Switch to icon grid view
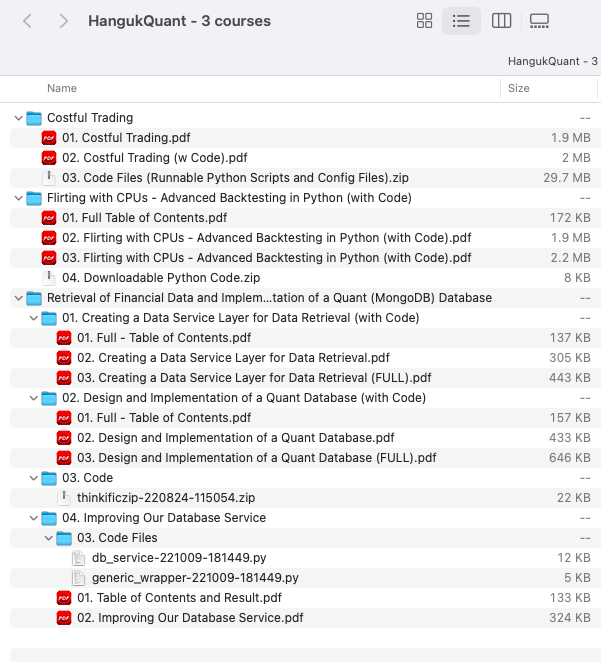This screenshot has width=601, height=662. (424, 21)
